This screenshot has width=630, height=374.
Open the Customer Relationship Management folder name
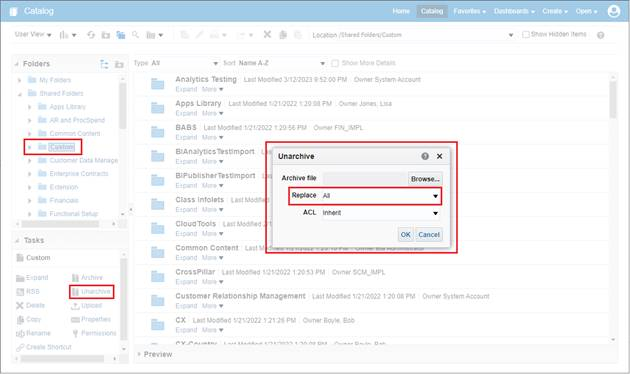click(240, 296)
